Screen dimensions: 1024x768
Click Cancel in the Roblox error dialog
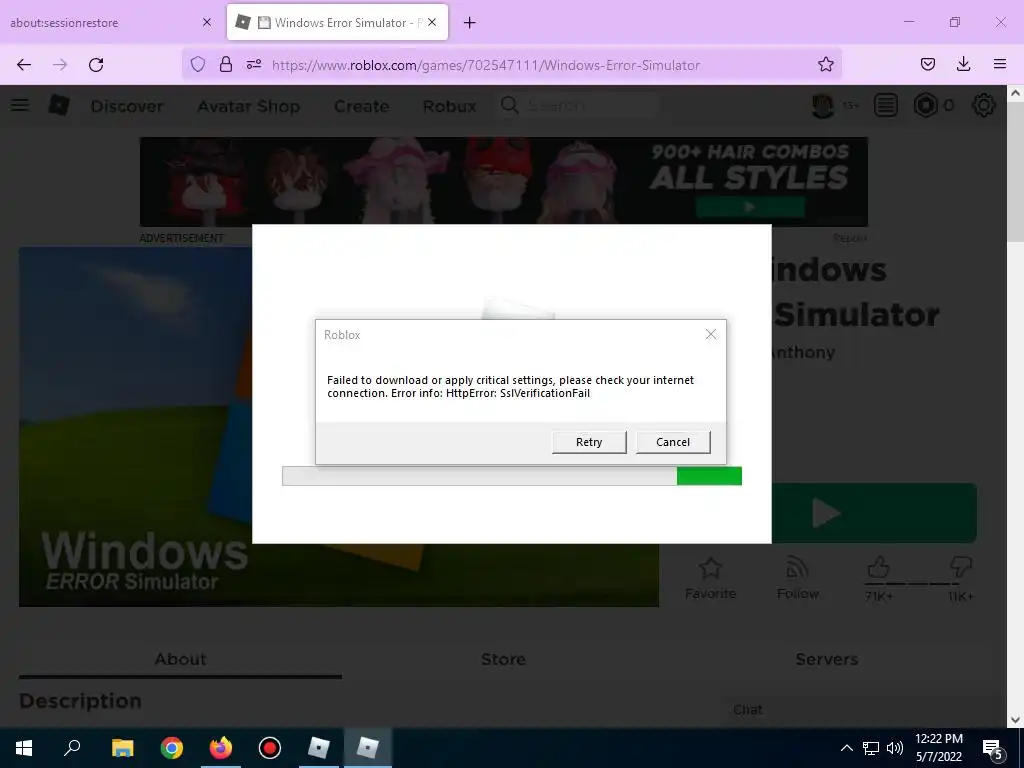(673, 442)
